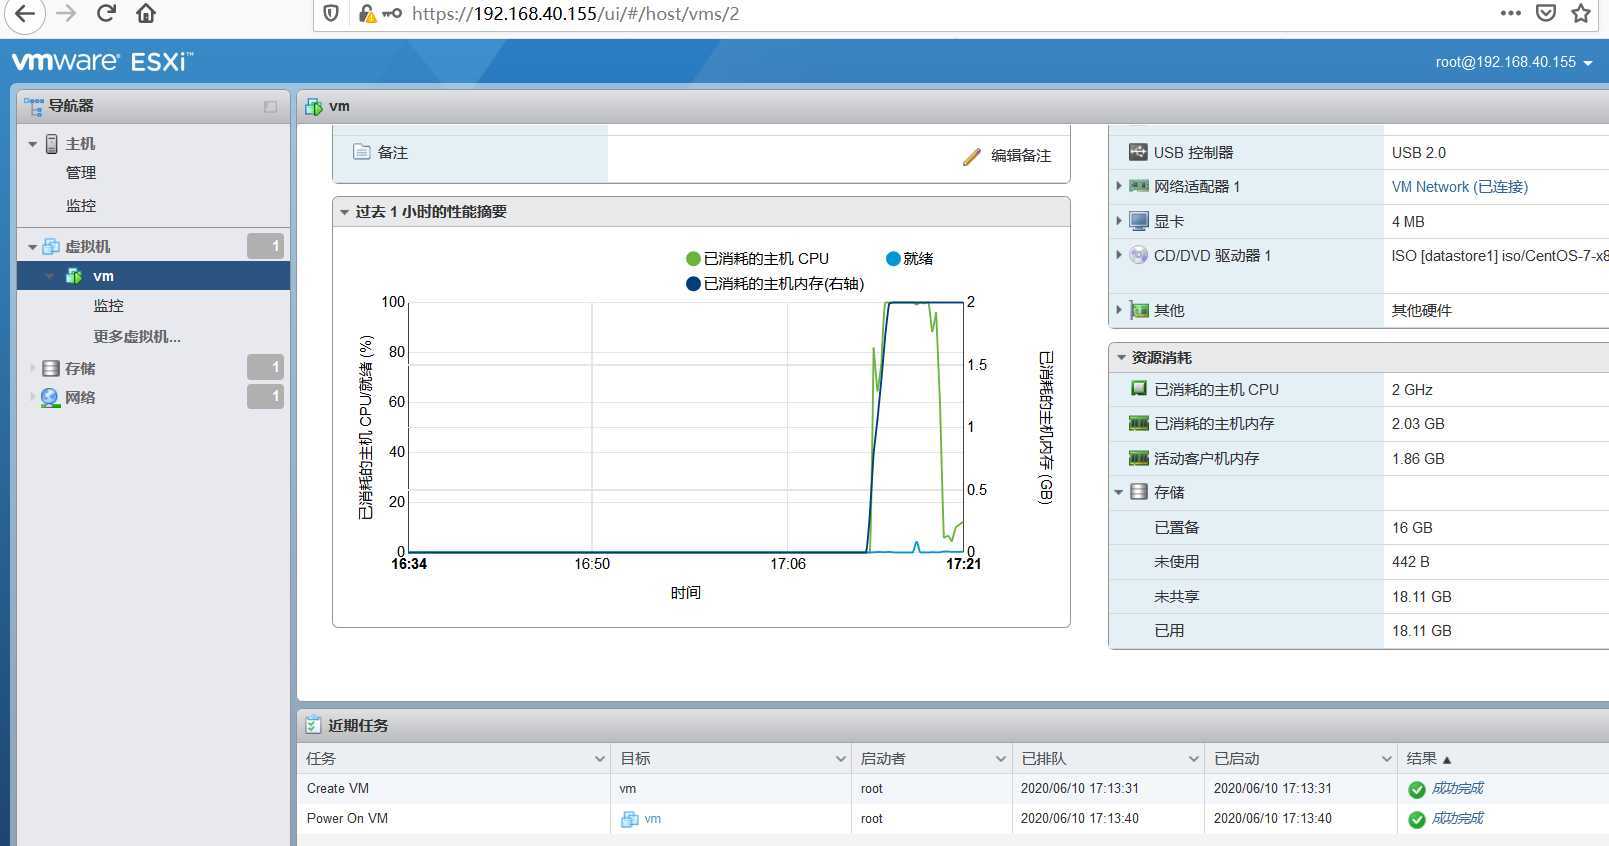Open the 任务 column dropdown arrow
The height and width of the screenshot is (846, 1609).
(x=600, y=759)
